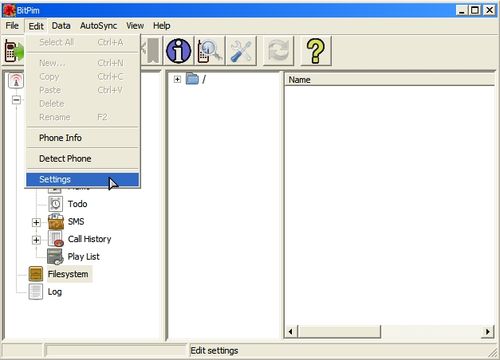Select Call History in the tree

click(x=89, y=239)
